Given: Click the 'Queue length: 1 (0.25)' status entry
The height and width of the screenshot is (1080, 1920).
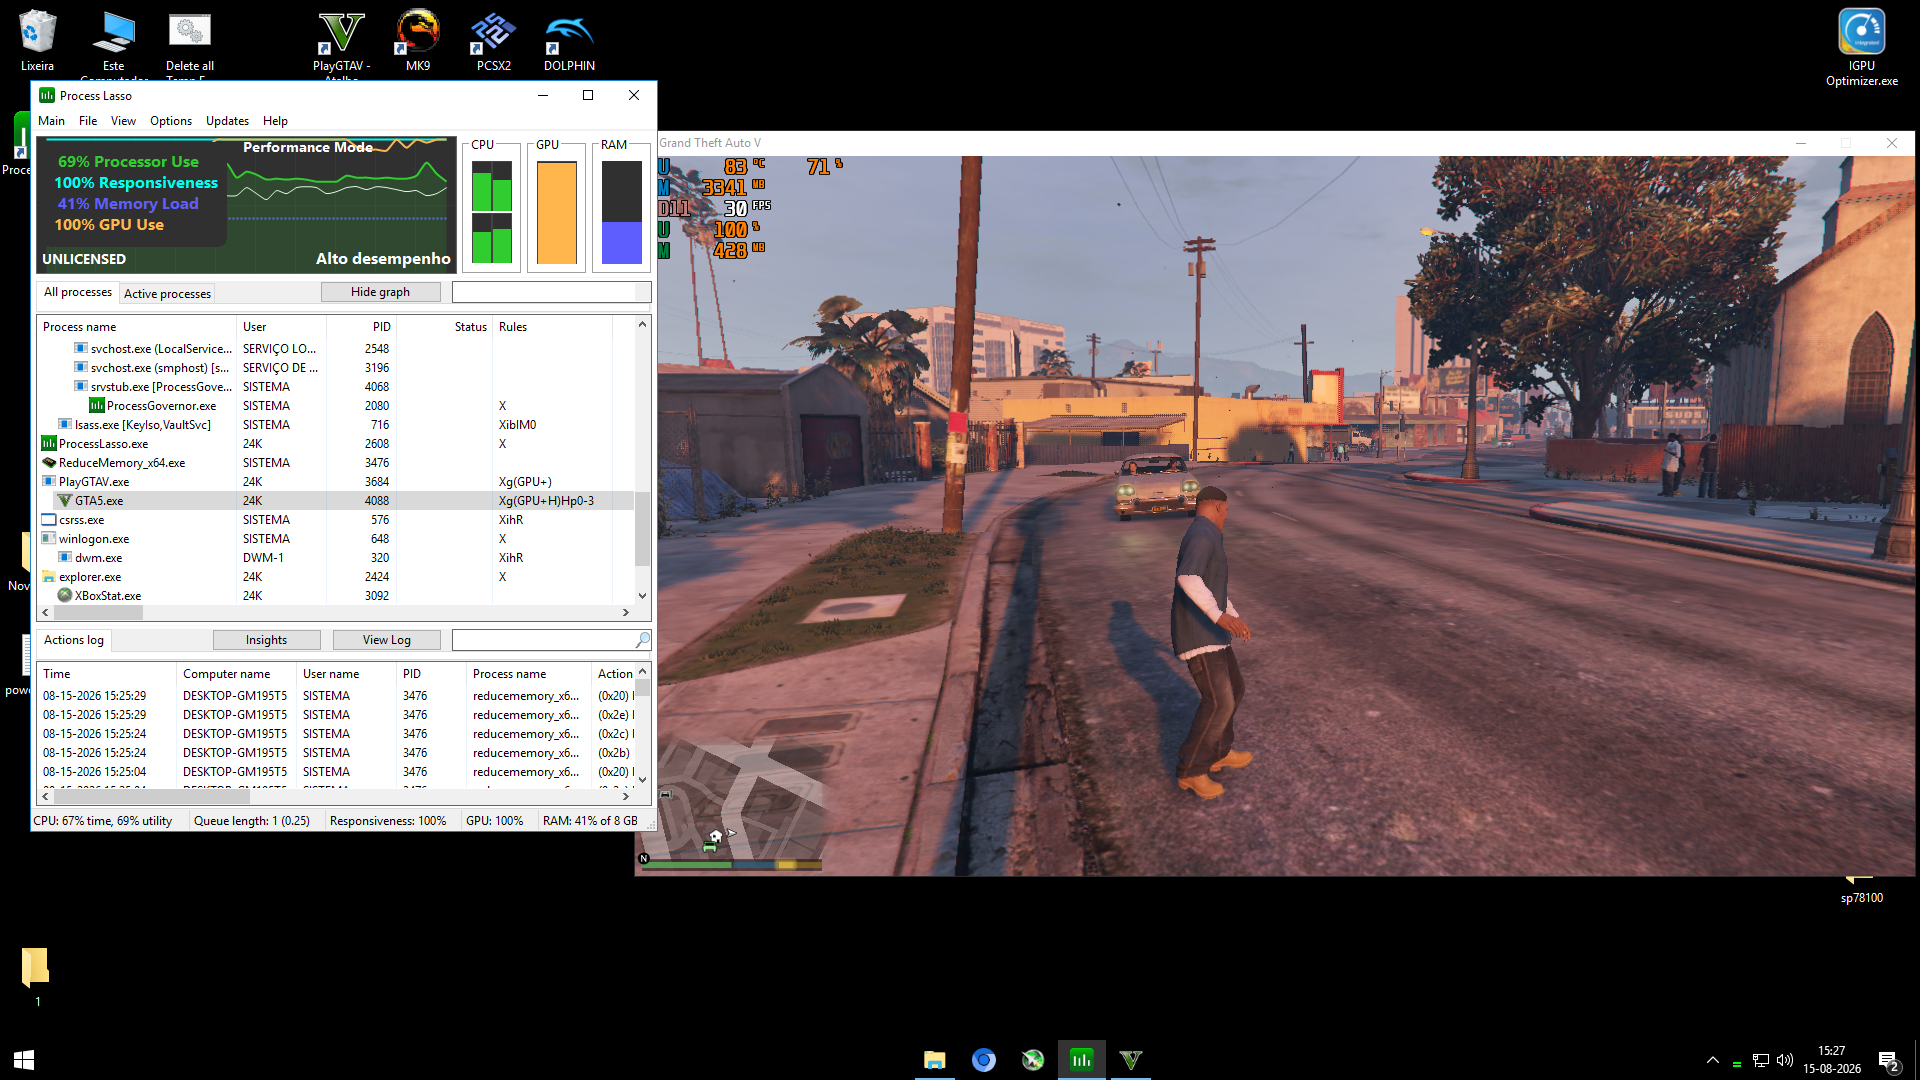Looking at the screenshot, I should coord(252,821).
